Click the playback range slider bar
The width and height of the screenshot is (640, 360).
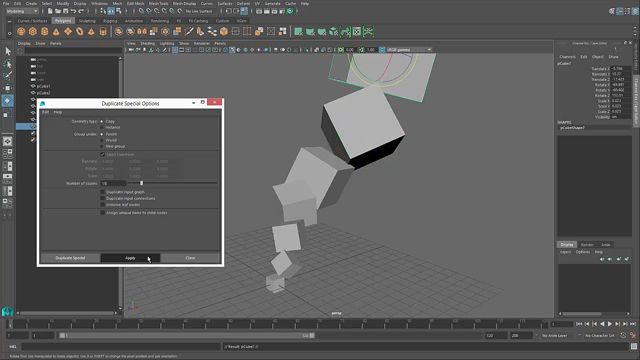tap(187, 336)
